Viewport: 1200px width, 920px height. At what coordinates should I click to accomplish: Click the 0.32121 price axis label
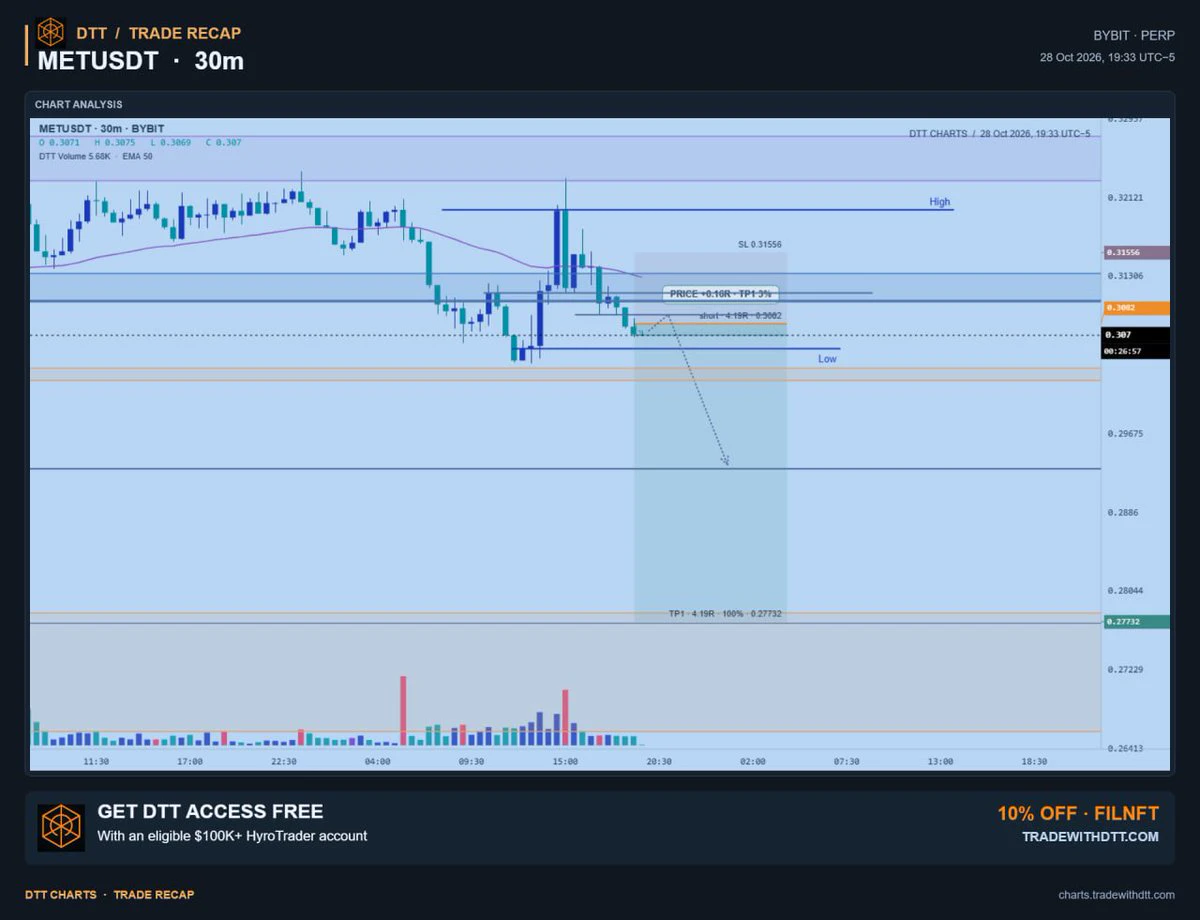(x=1125, y=198)
